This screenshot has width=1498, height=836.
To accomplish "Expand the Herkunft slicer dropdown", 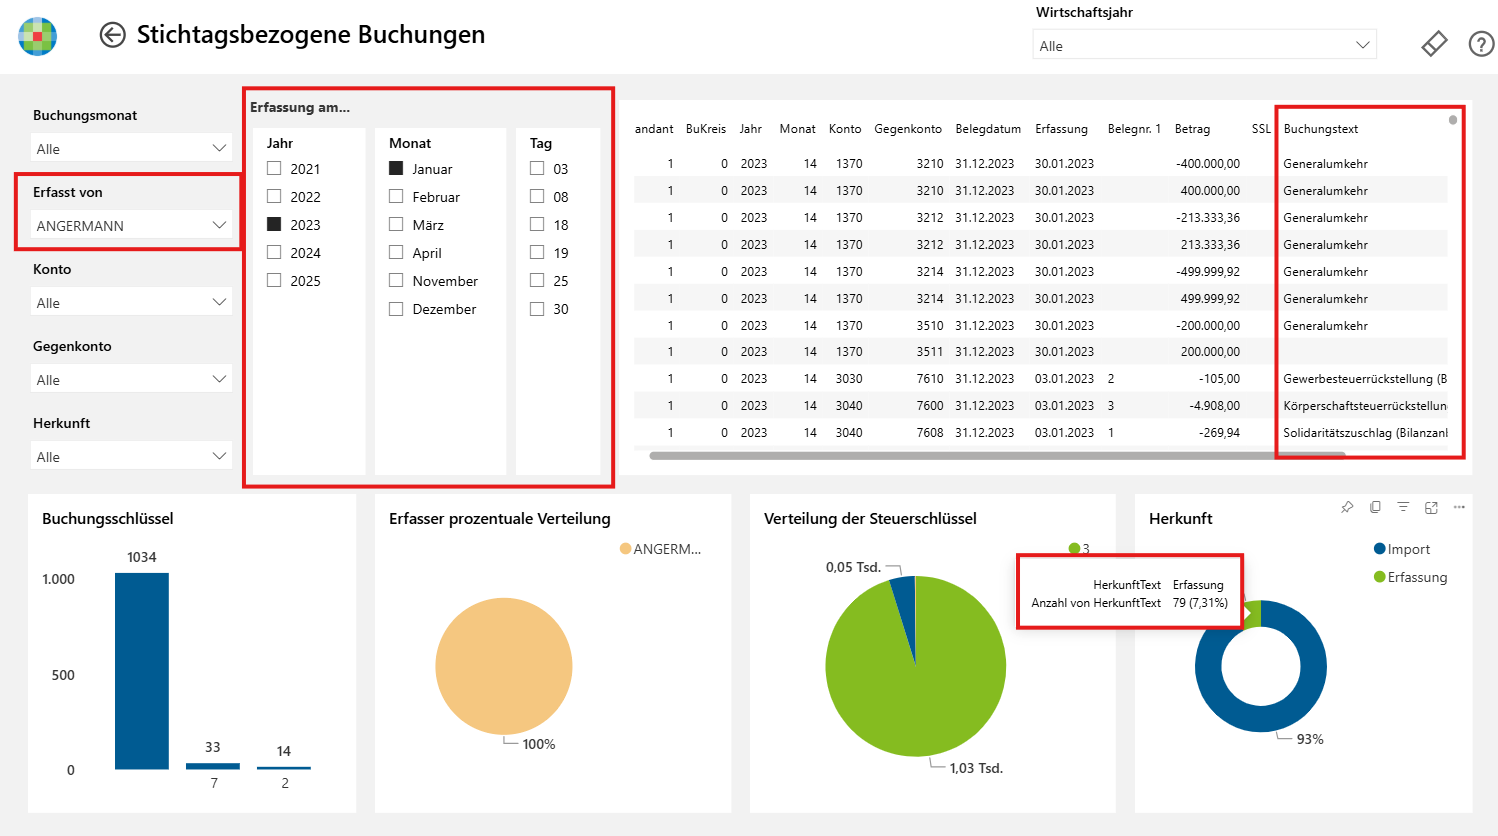I will 131,457.
